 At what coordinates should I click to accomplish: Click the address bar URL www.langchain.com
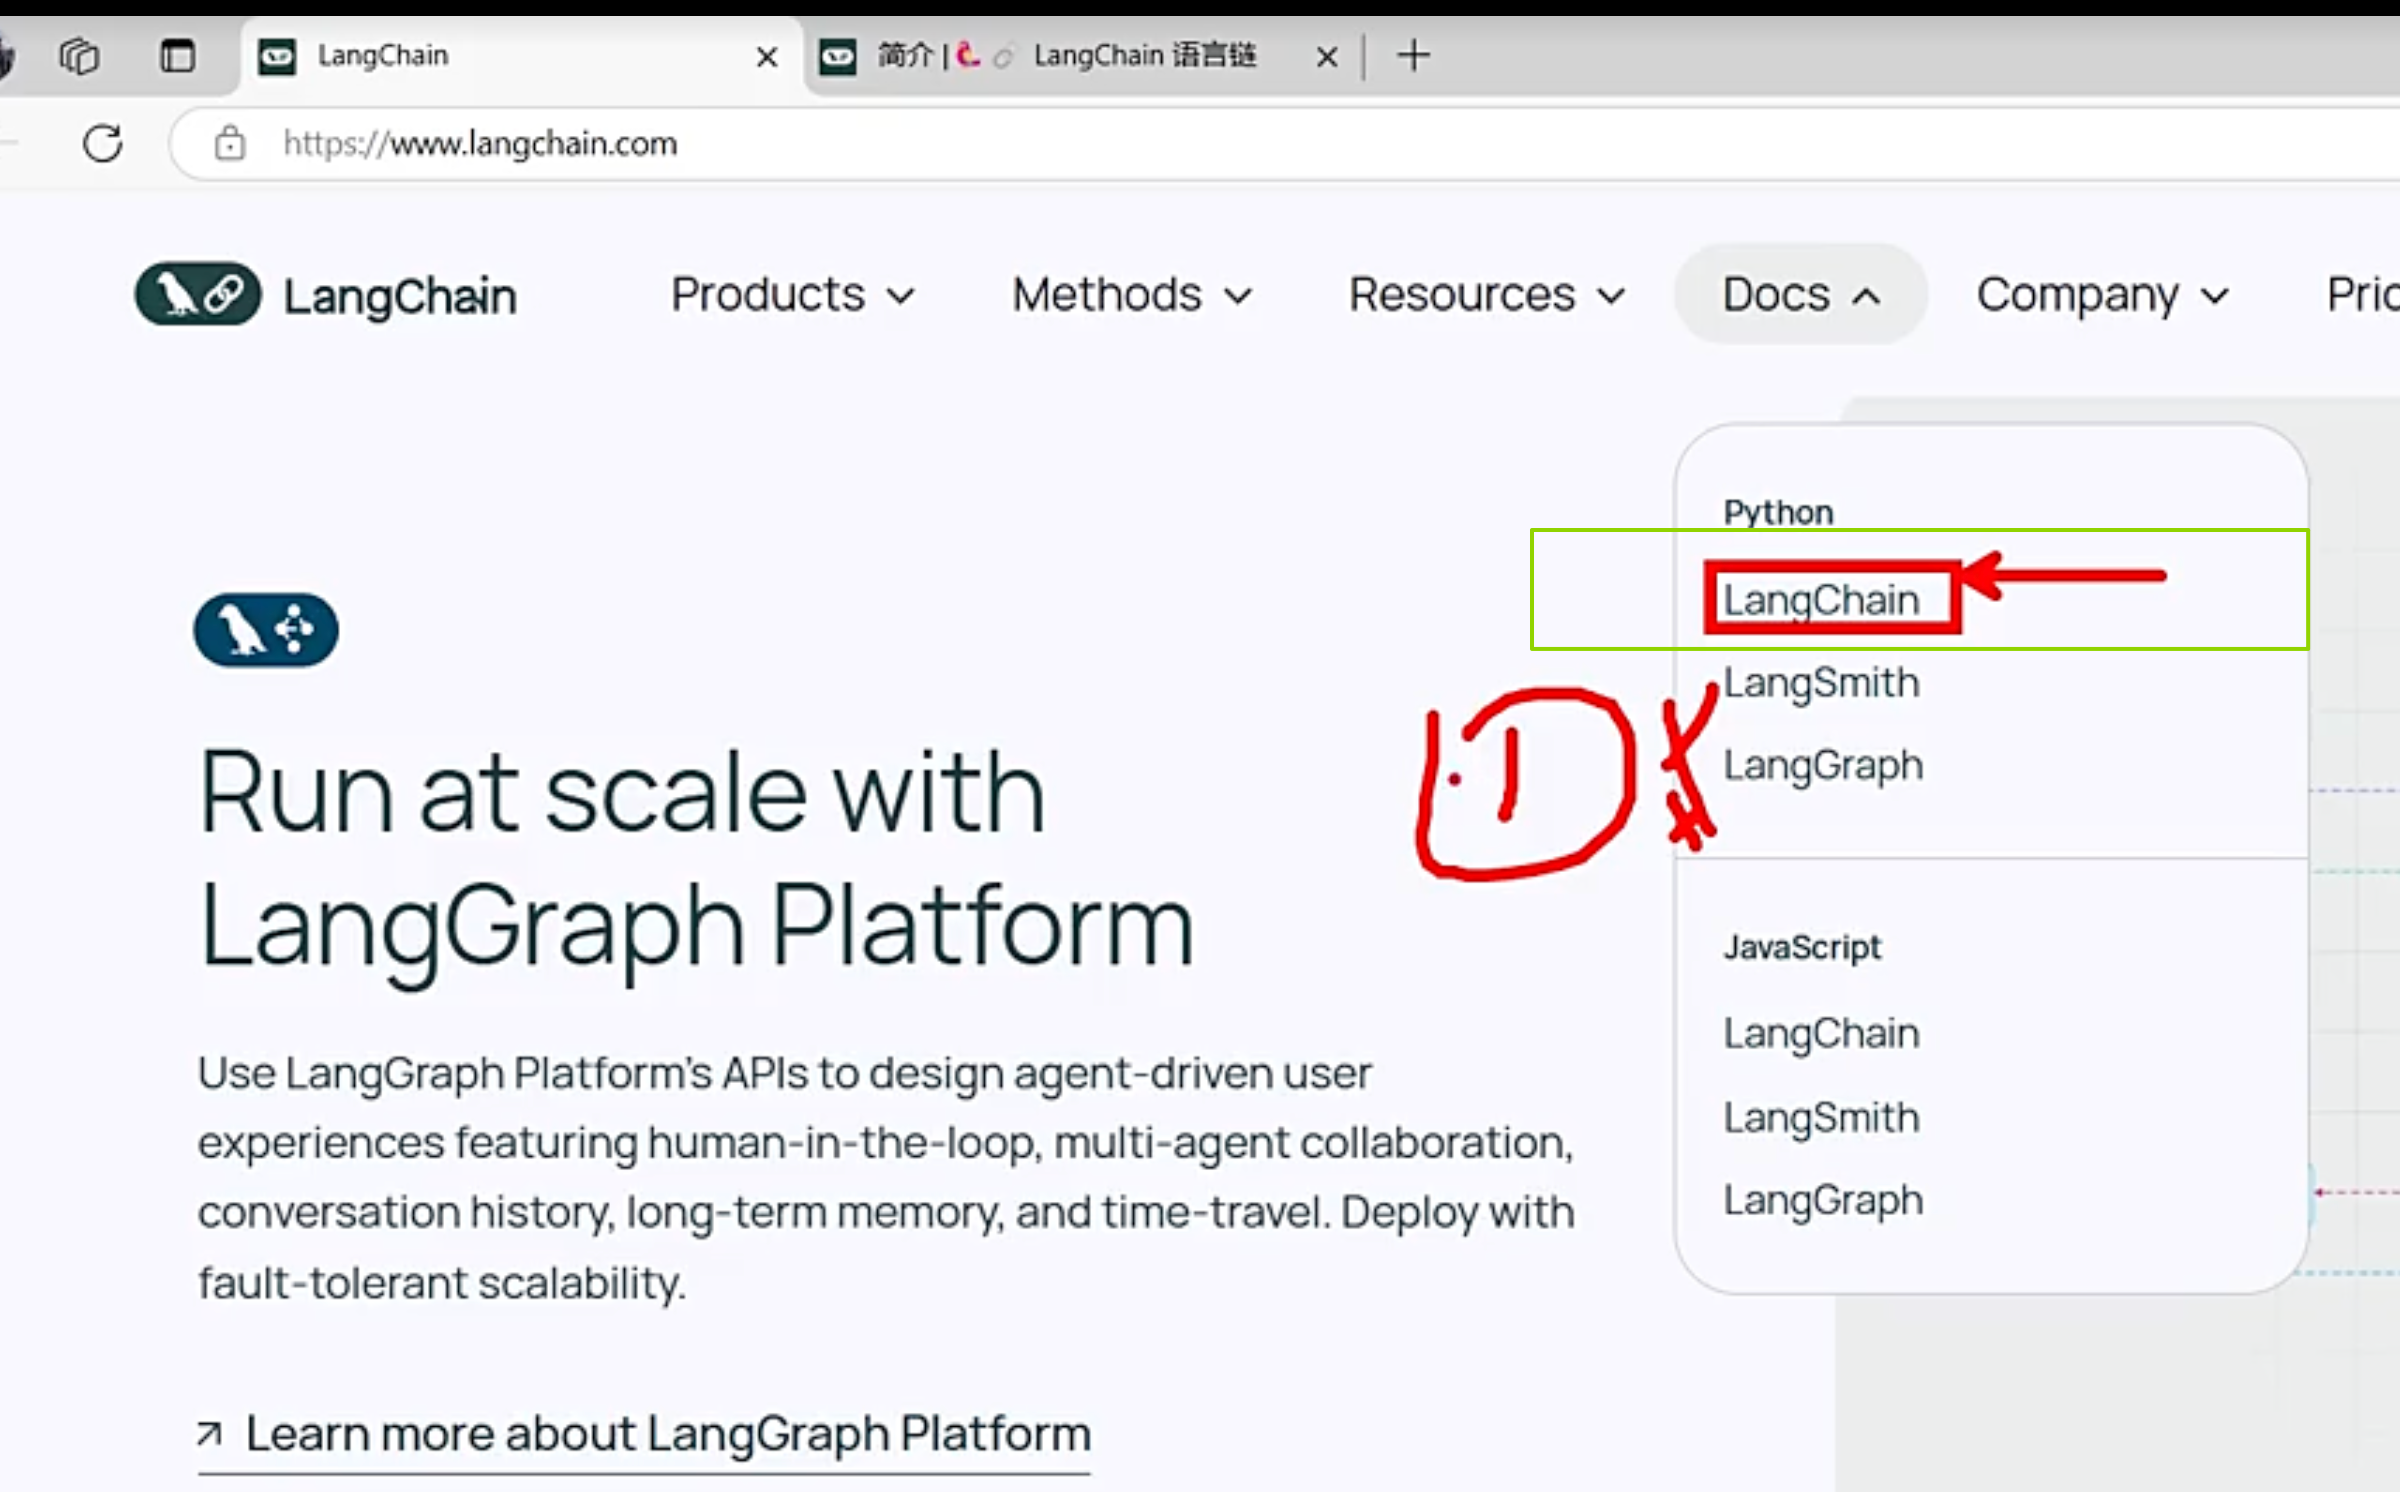[480, 144]
